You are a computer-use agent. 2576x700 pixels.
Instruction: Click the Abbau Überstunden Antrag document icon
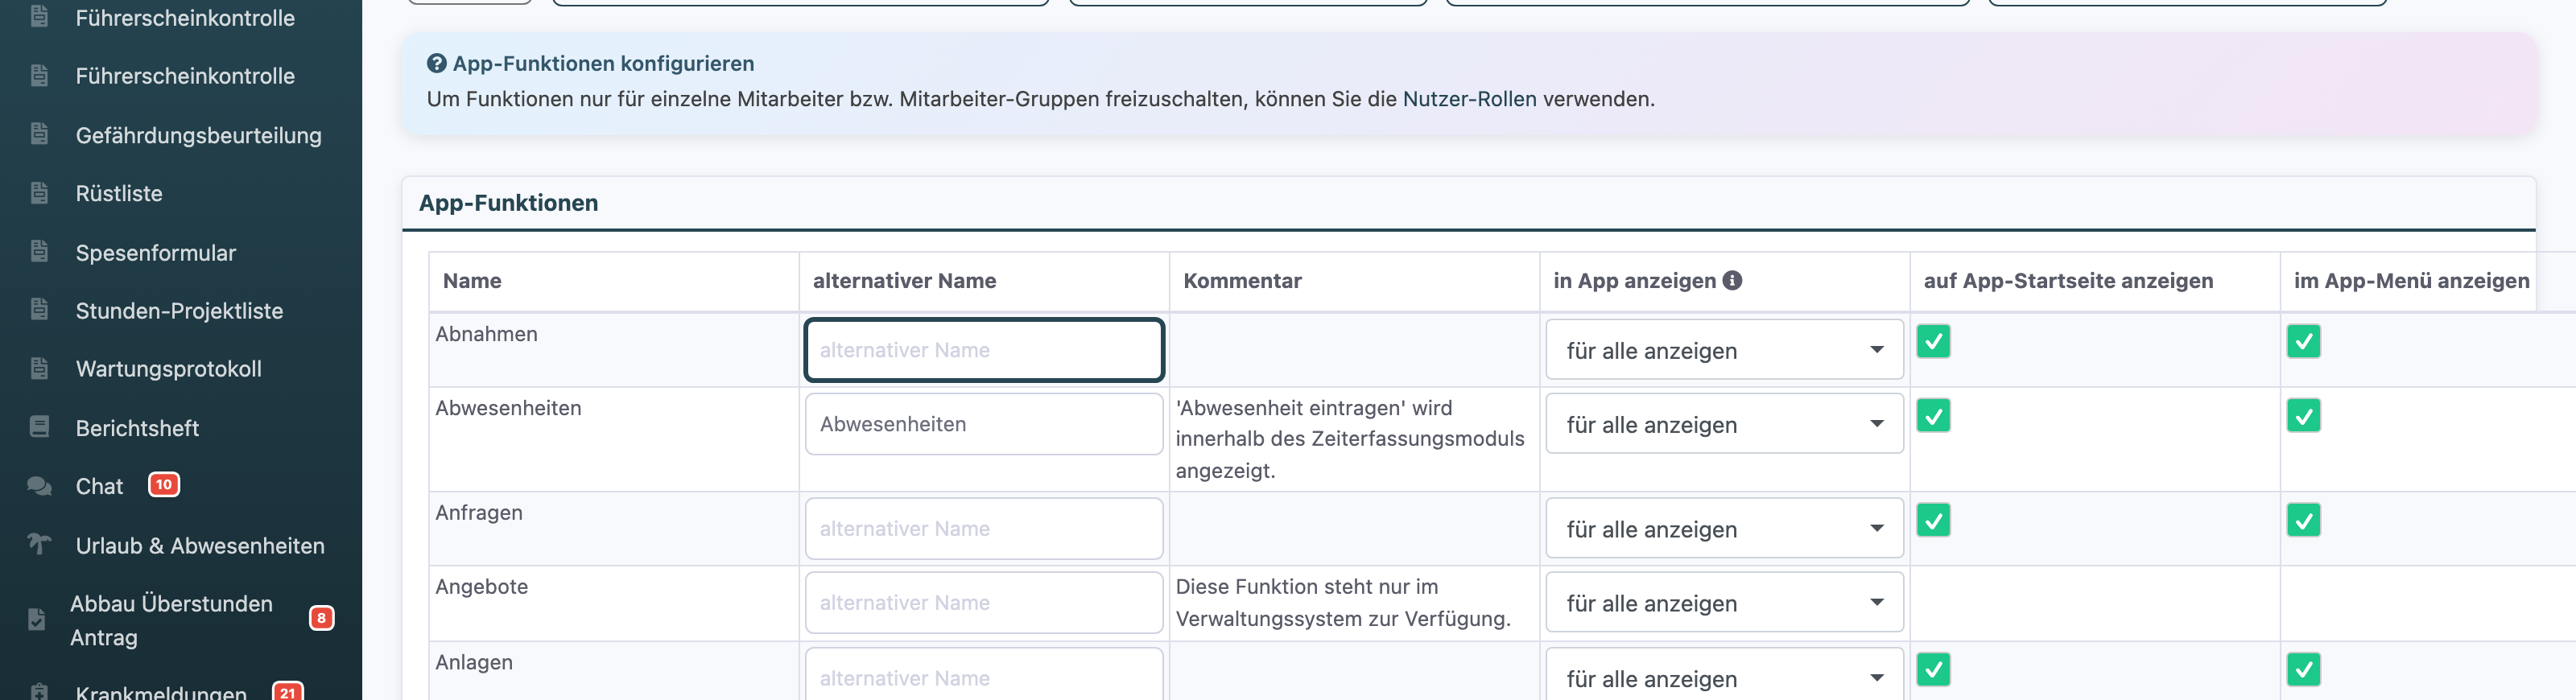(37, 619)
